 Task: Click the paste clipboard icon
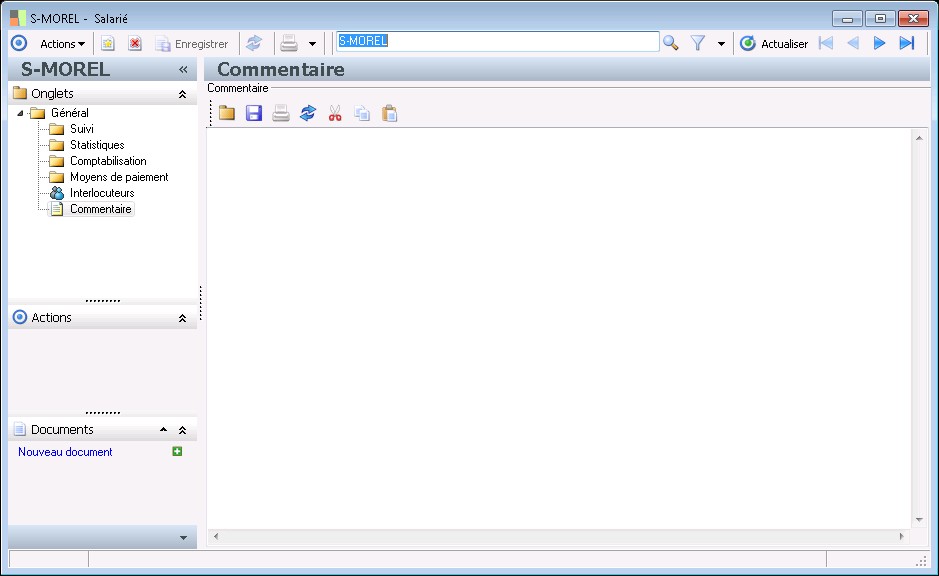389,113
